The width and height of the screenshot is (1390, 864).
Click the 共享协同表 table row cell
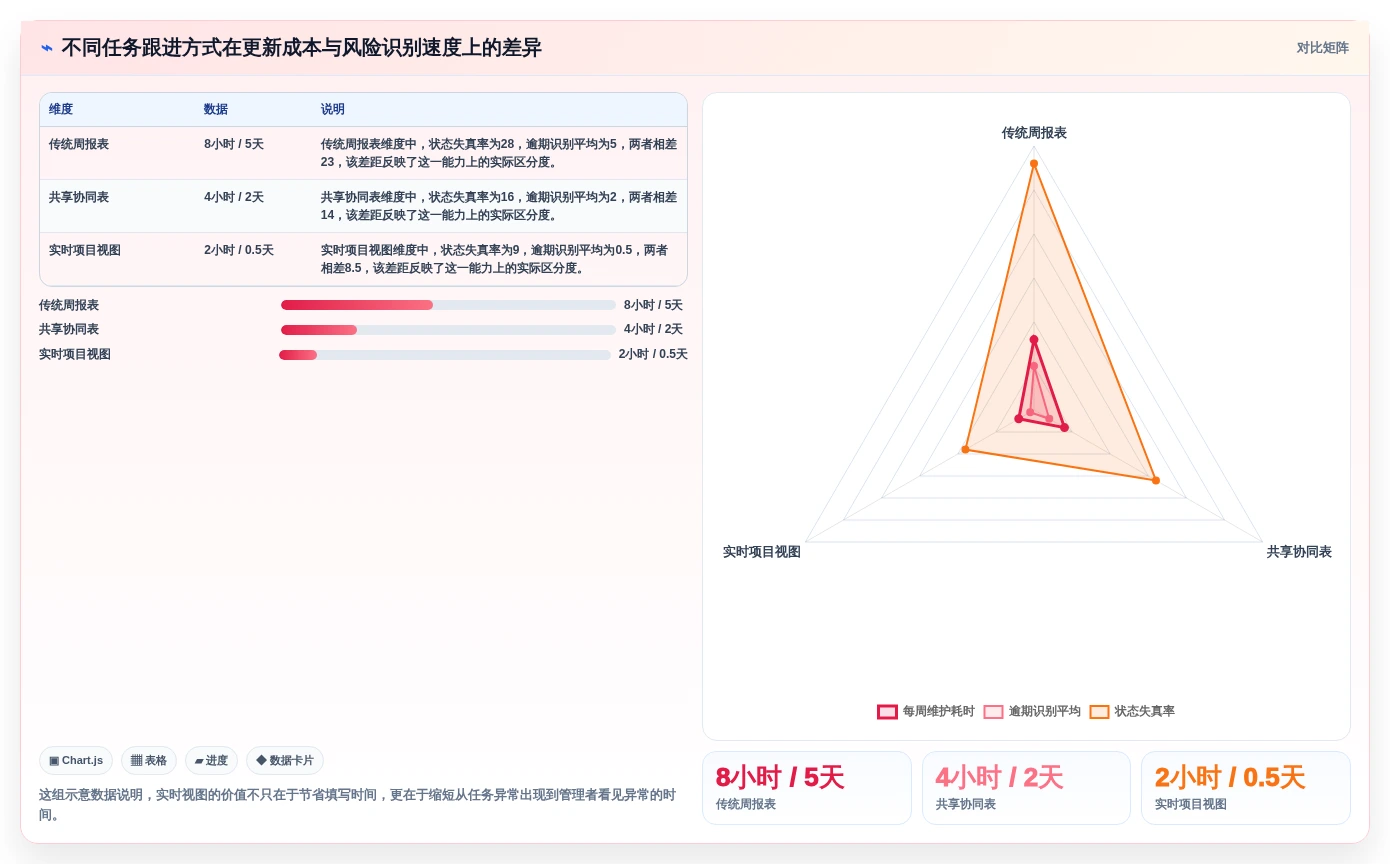point(79,197)
